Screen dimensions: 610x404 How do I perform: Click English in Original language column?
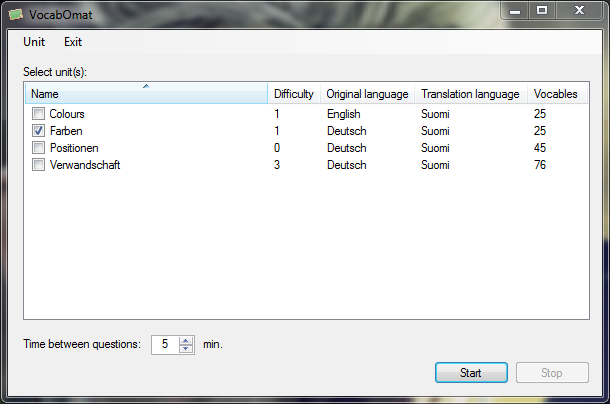(344, 114)
